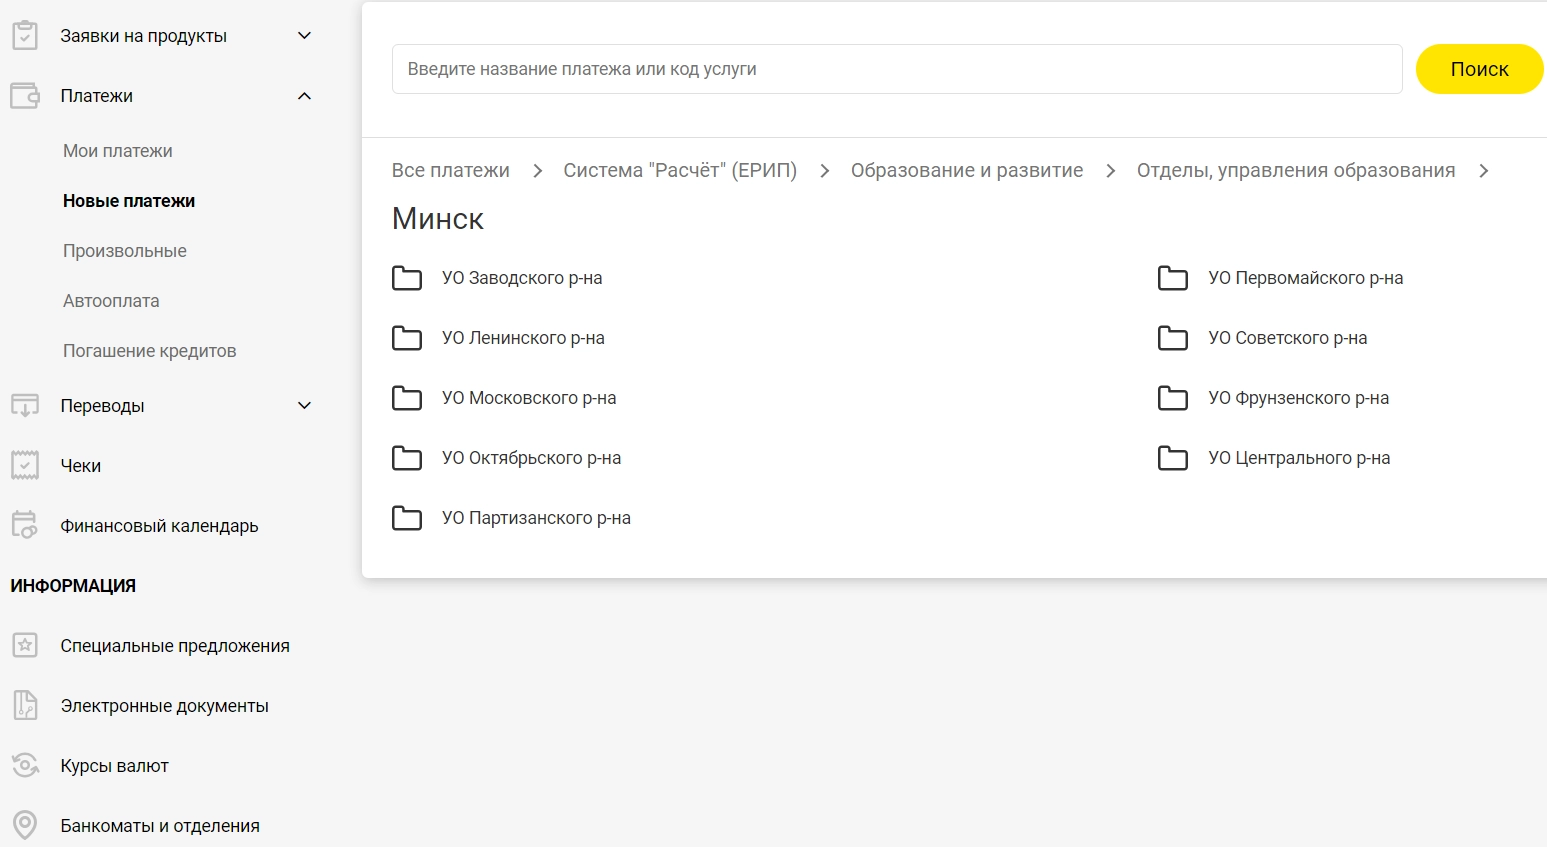Open УО Заводского р-на link
Image resolution: width=1547 pixels, height=847 pixels.
click(522, 278)
